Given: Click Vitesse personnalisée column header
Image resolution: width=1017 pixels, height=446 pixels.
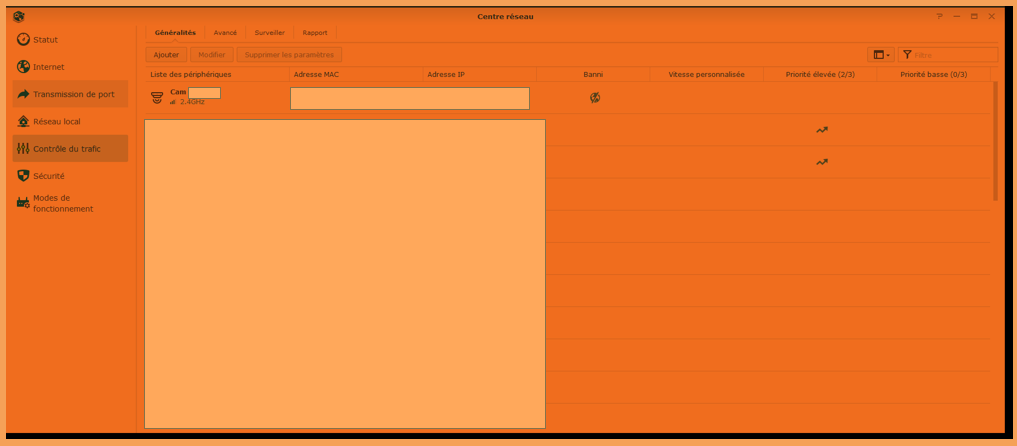Looking at the screenshot, I should tap(706, 75).
